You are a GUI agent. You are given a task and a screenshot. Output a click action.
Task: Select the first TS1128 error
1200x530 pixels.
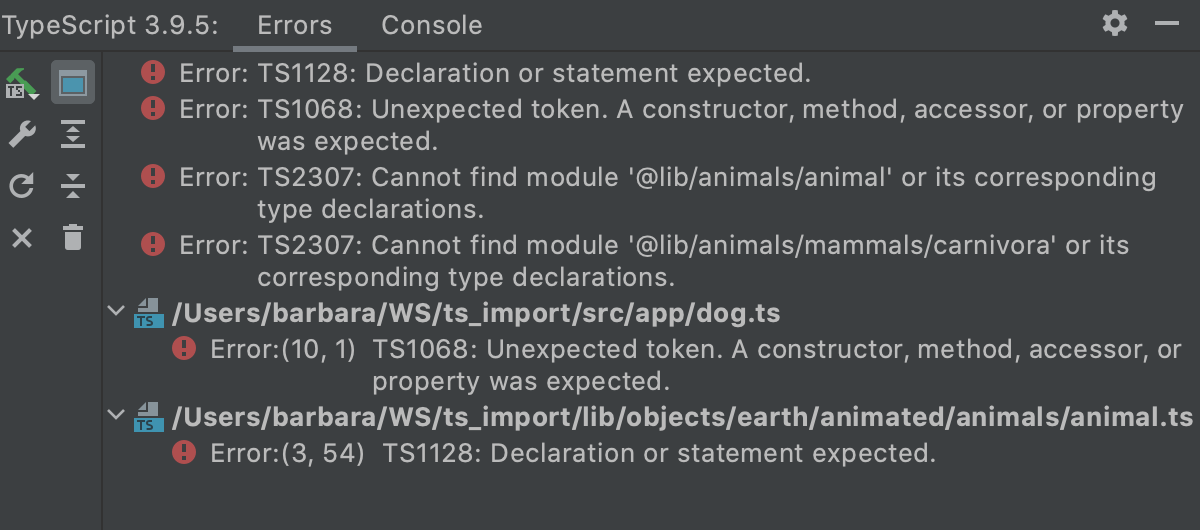pos(495,73)
